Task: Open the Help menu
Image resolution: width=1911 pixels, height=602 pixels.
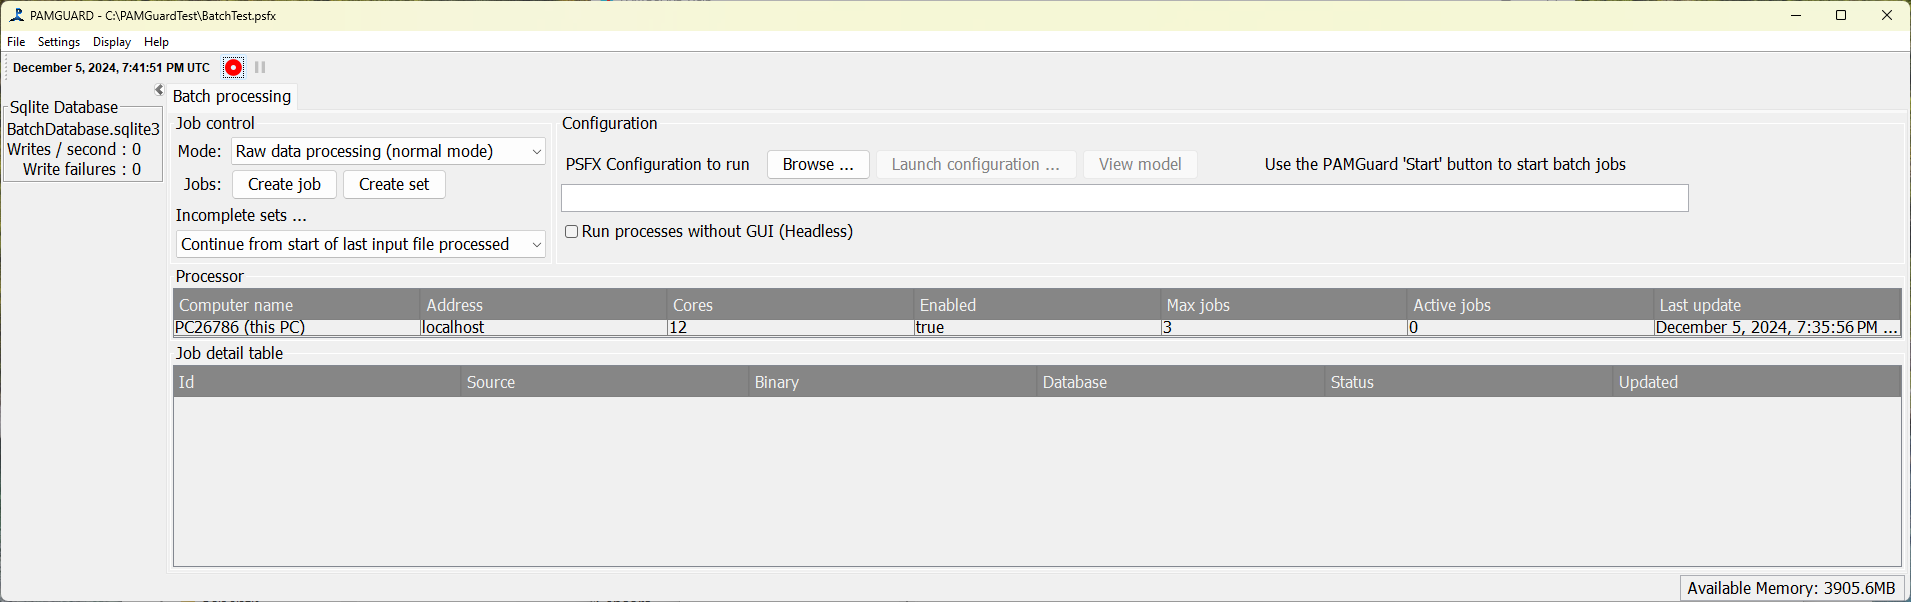Action: 156,42
